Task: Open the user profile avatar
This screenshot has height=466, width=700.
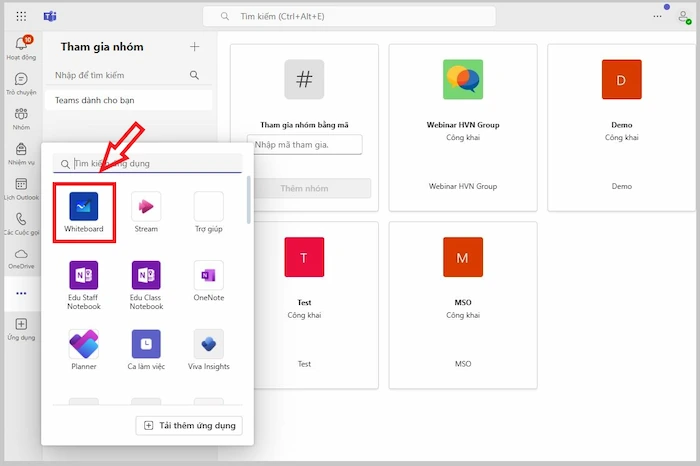Action: [683, 17]
